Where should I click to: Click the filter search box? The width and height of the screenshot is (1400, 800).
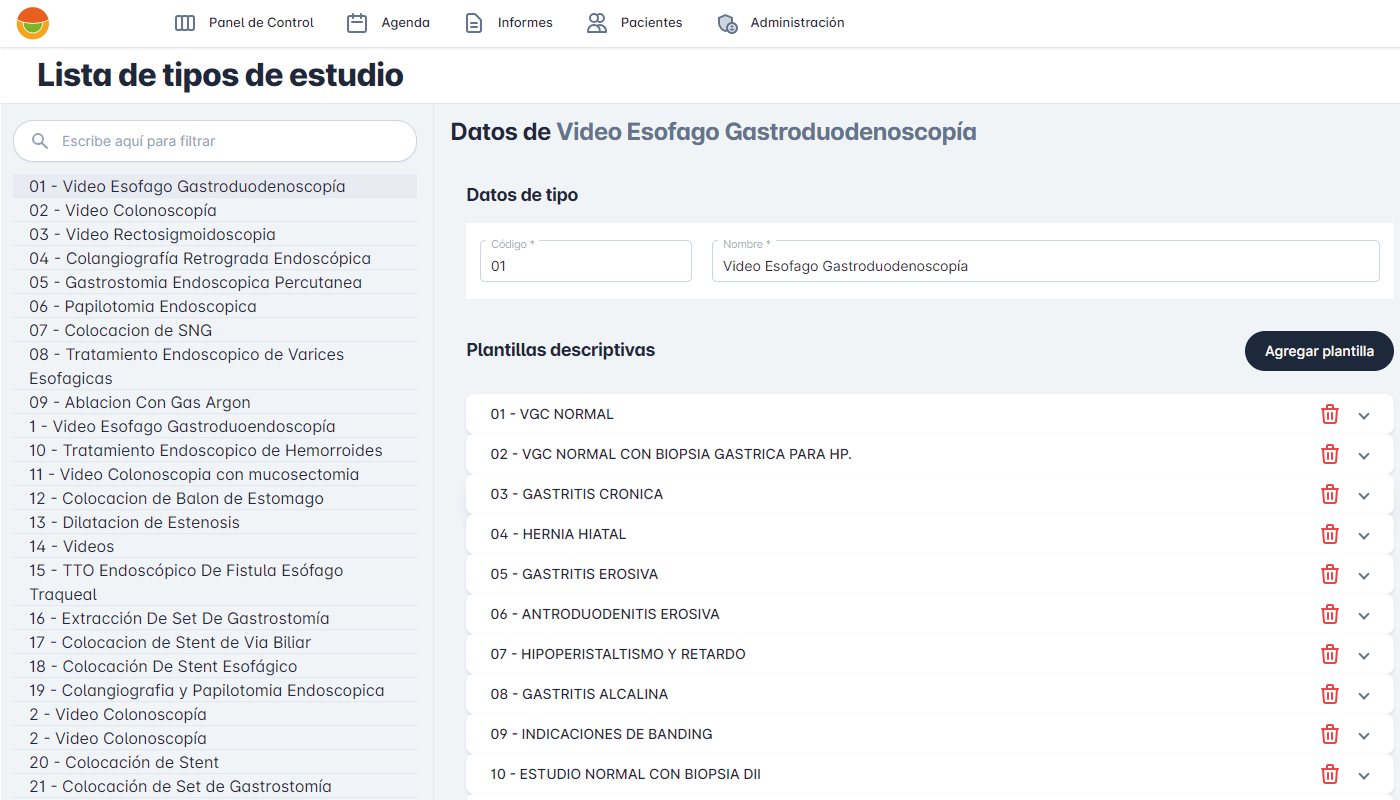(215, 141)
